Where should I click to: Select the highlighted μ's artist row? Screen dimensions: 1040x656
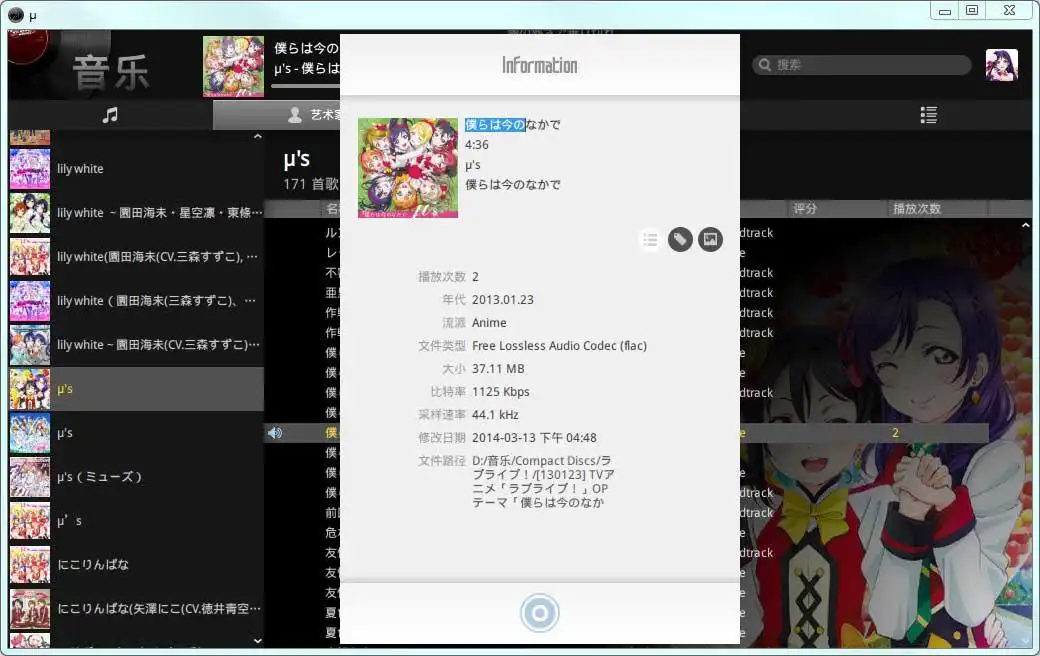(x=136, y=389)
